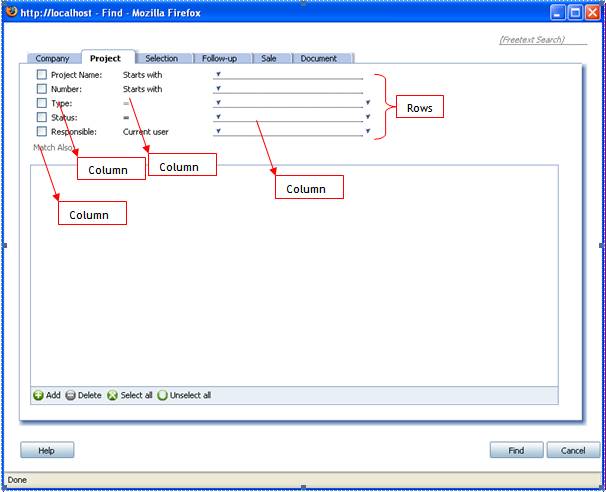Click the Freetext Search field
Screen dimensions: 606x492
tap(543, 40)
